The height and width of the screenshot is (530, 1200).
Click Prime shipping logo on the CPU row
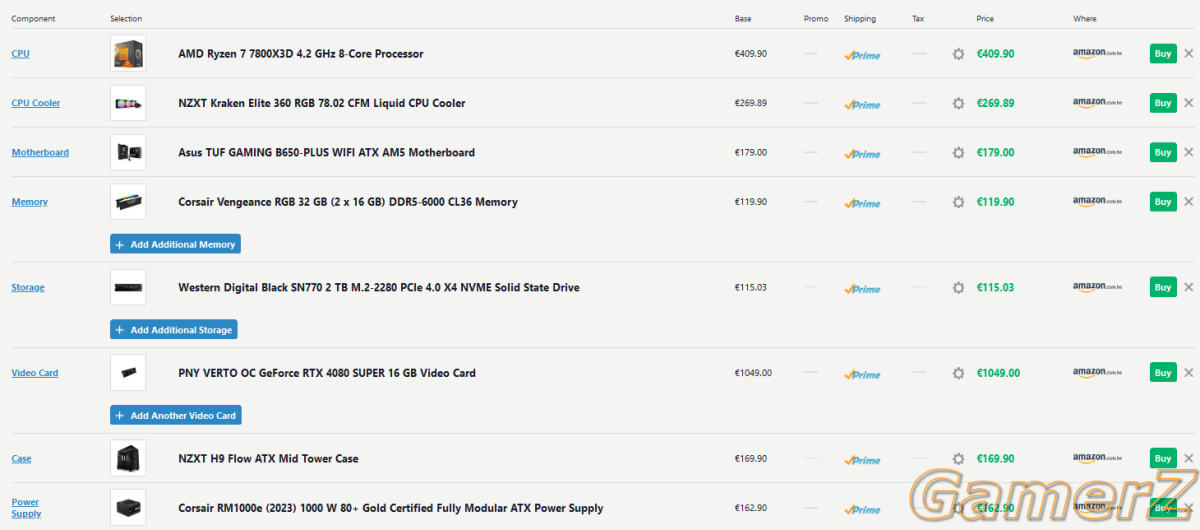(862, 55)
